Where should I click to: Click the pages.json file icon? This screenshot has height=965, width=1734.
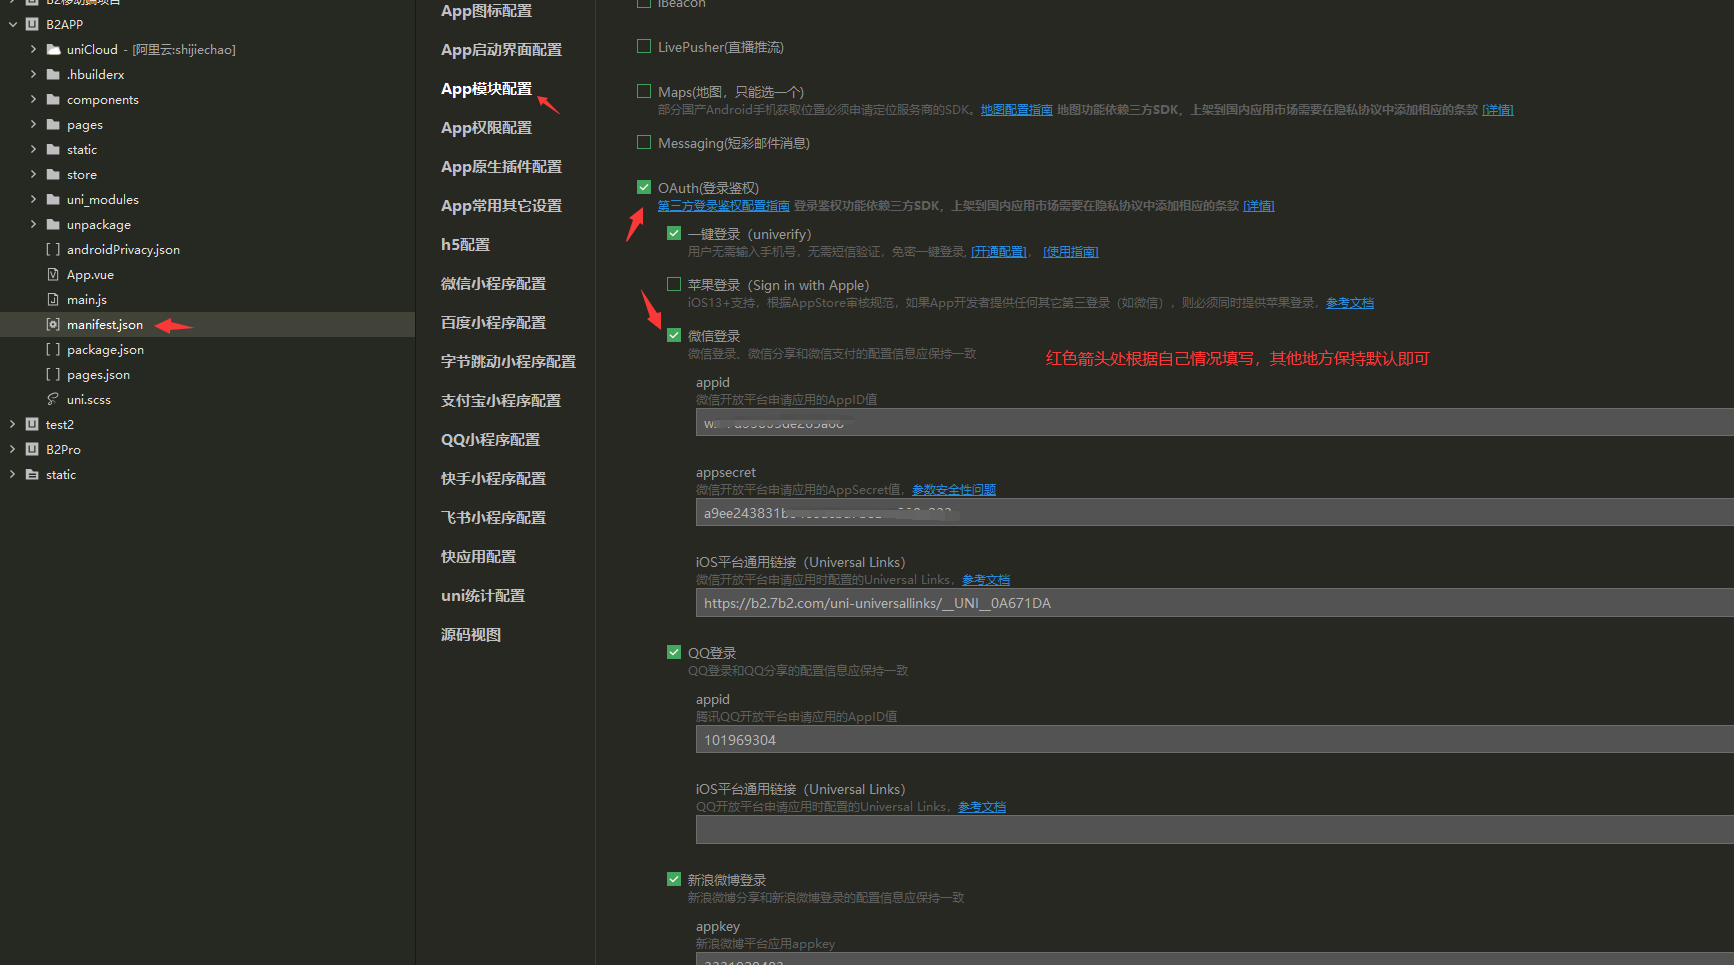click(x=53, y=375)
